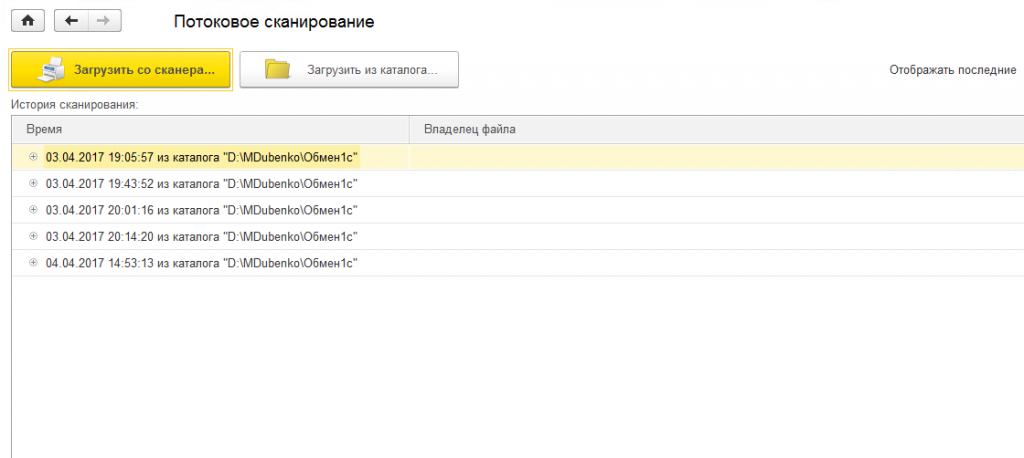
Task: Click the Home icon button
Action: [27, 20]
